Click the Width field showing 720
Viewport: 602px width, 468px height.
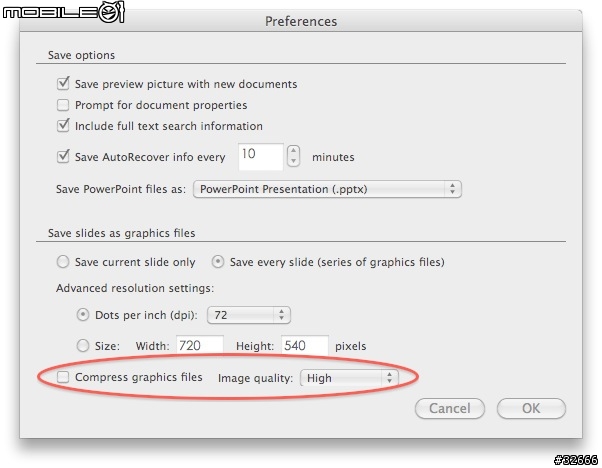pos(200,345)
